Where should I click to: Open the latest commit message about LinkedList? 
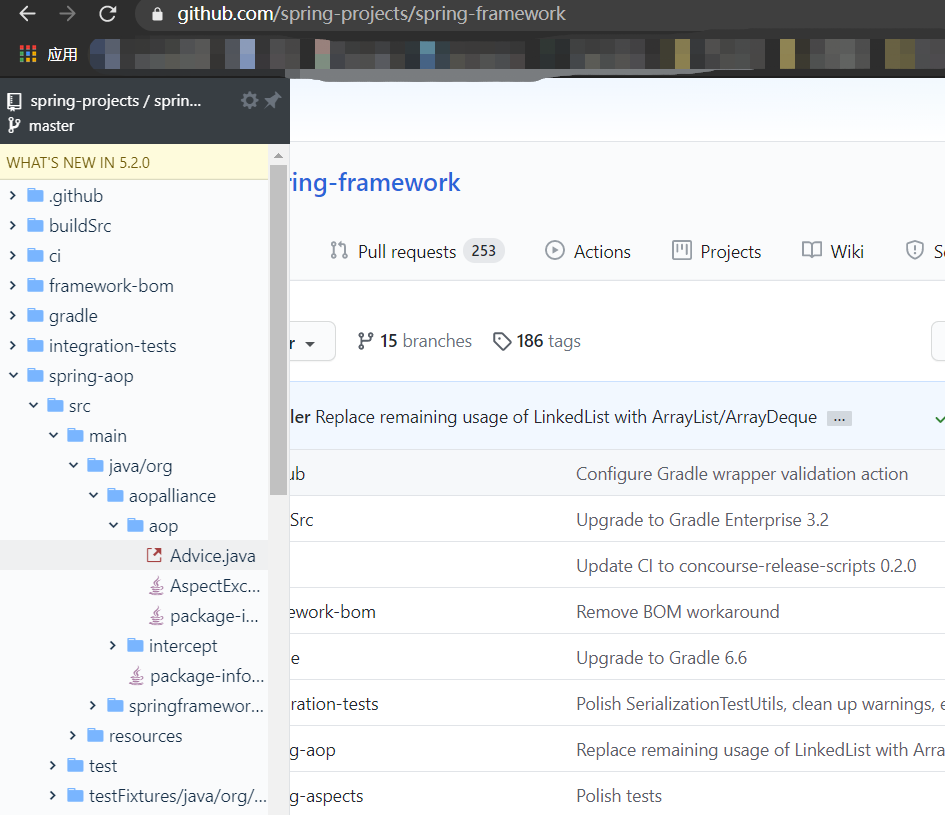566,417
